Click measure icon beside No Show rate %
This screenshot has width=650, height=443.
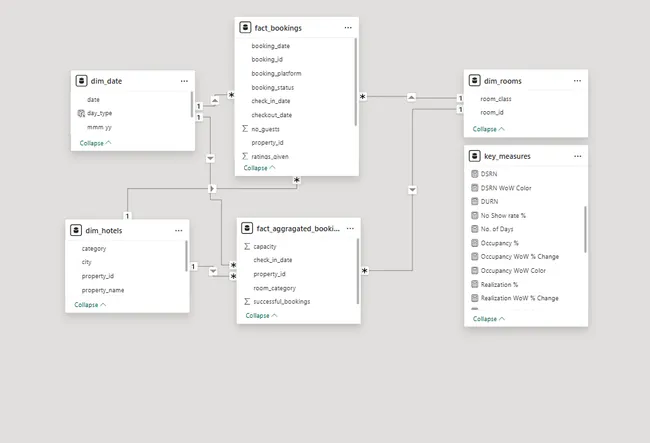coord(475,215)
